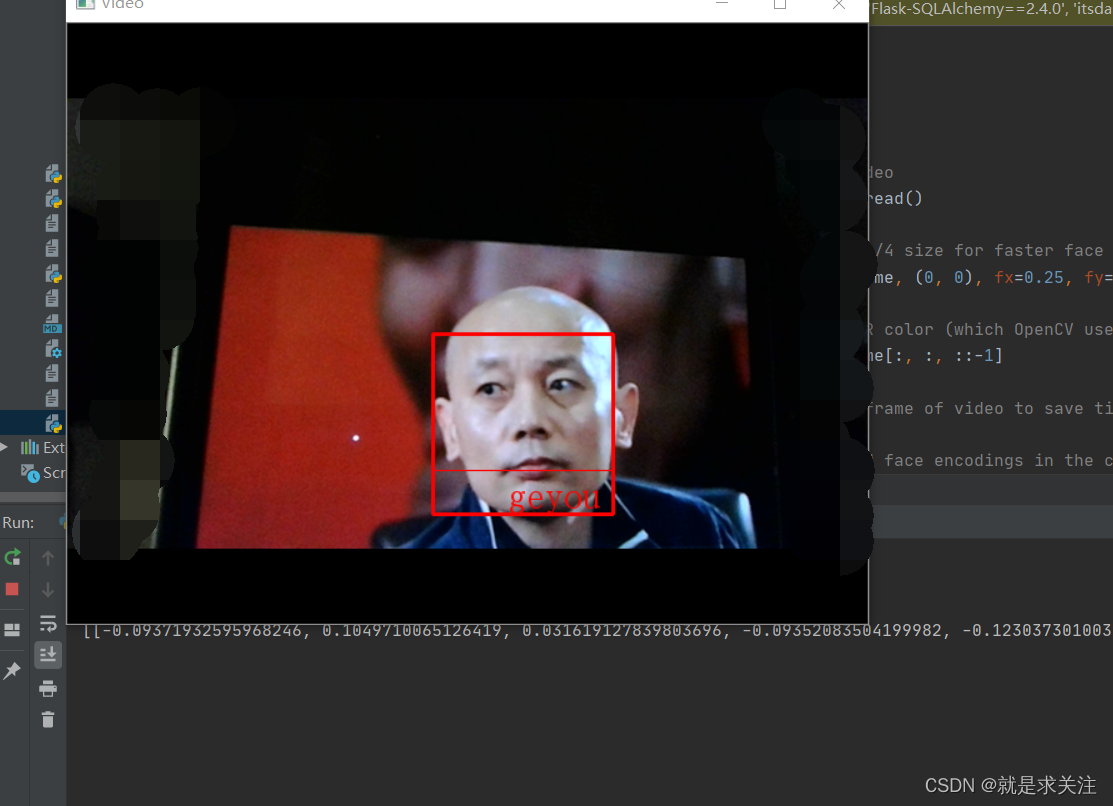The image size is (1113, 806).
Task: Click the Rerun program icon
Action: click(12, 558)
